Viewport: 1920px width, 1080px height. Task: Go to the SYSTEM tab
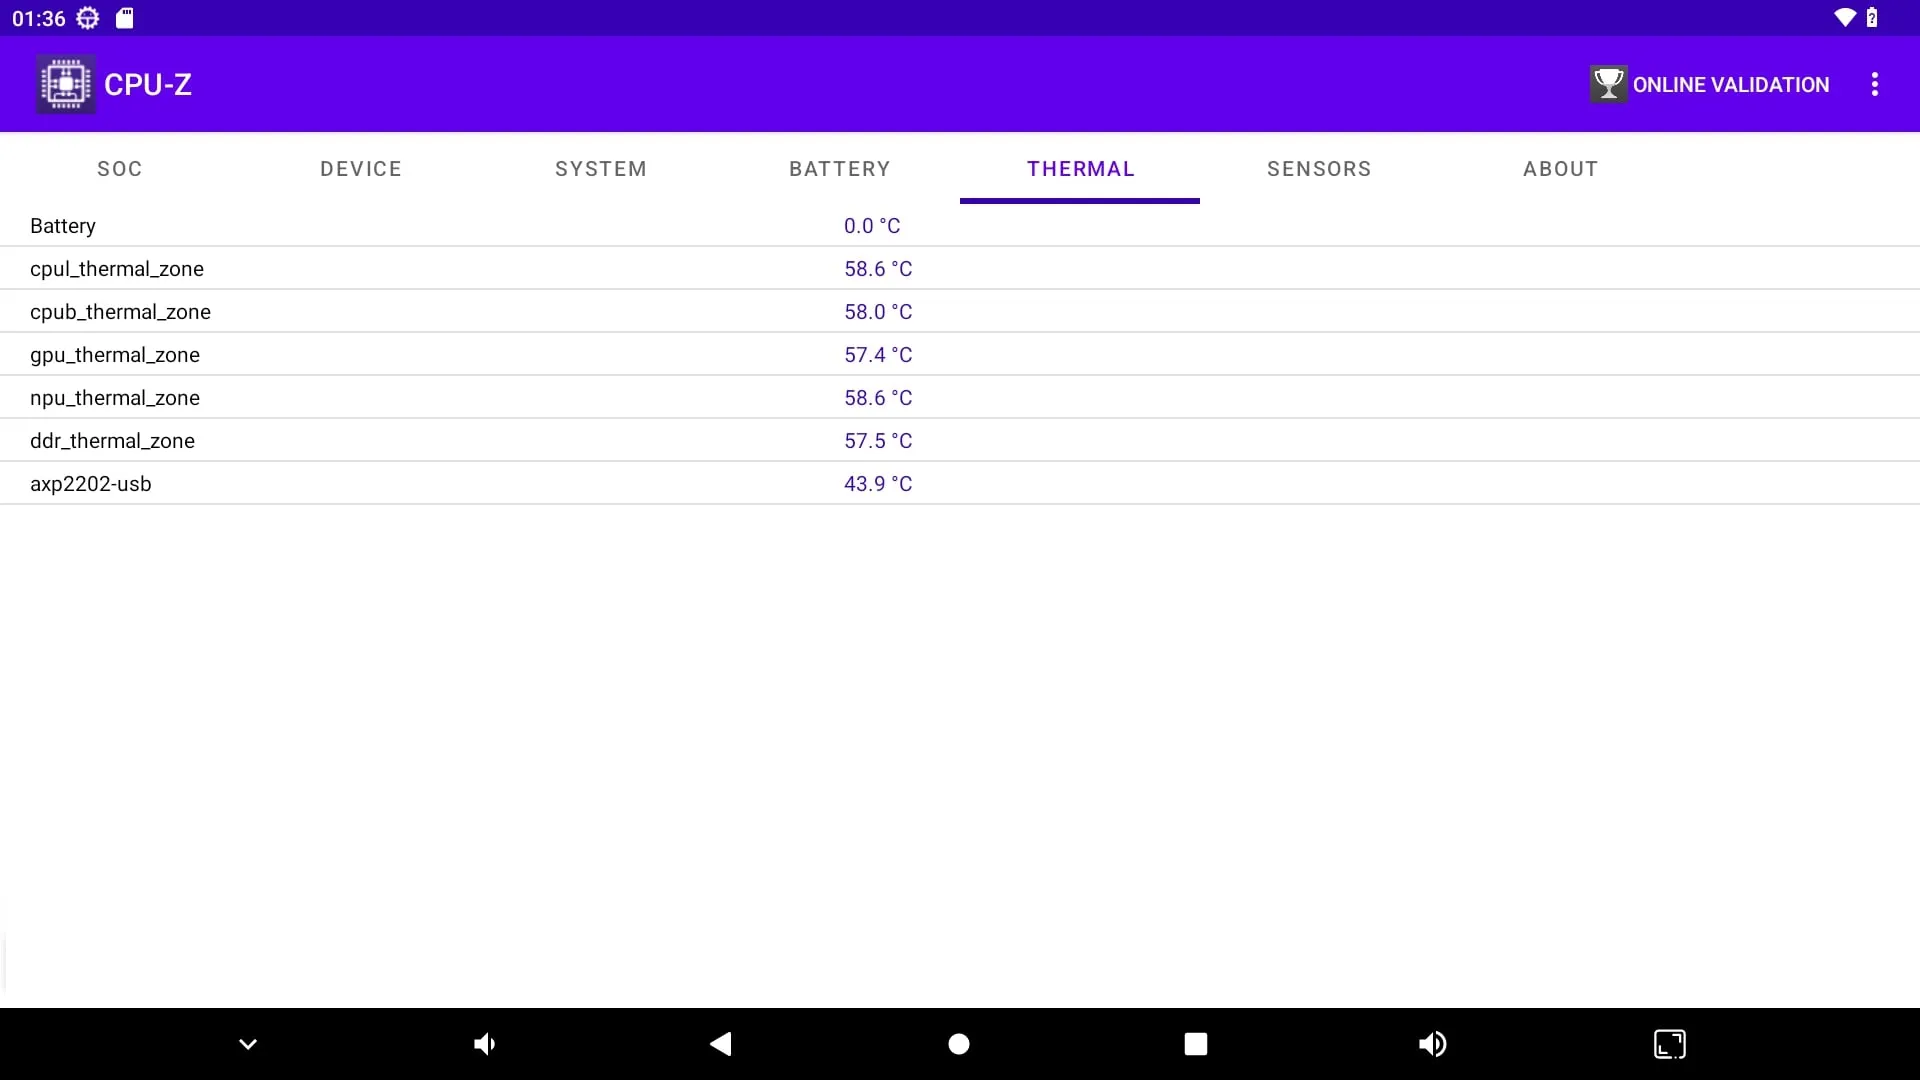601,169
